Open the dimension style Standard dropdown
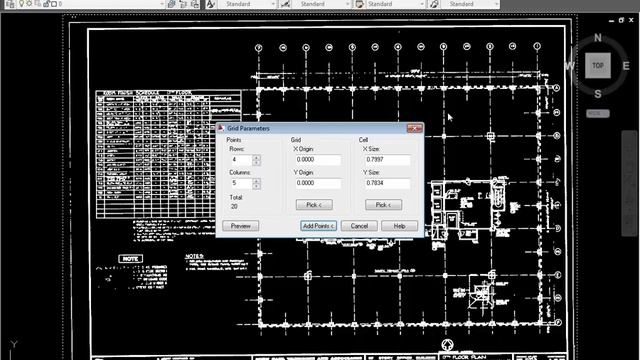 coord(347,4)
